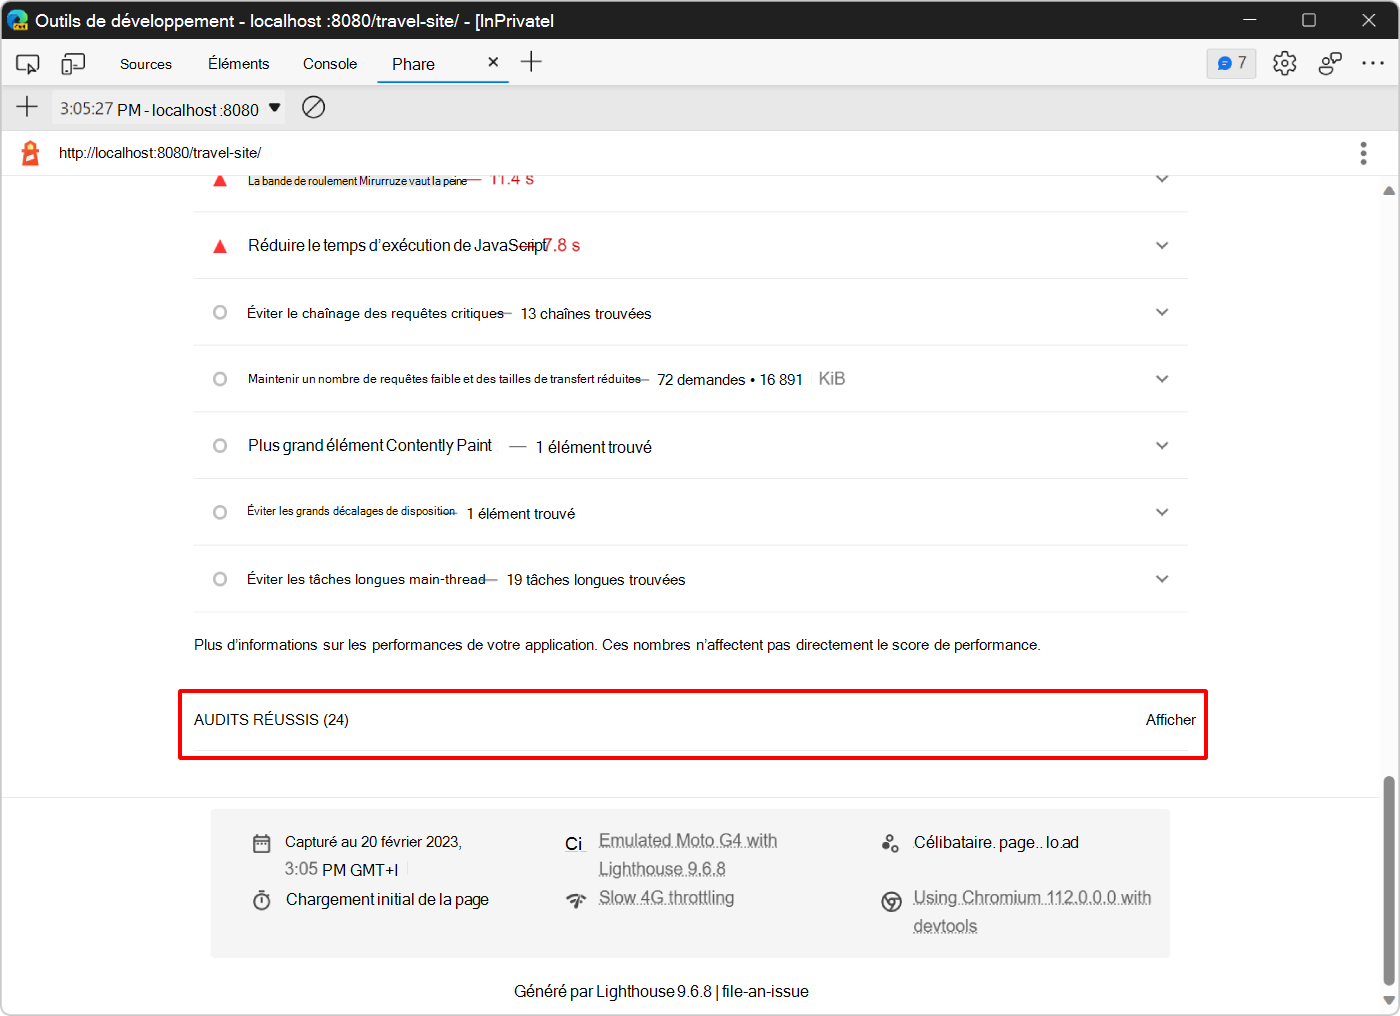
Task: Click the scrollbar down arrow
Action: [x=1389, y=1000]
